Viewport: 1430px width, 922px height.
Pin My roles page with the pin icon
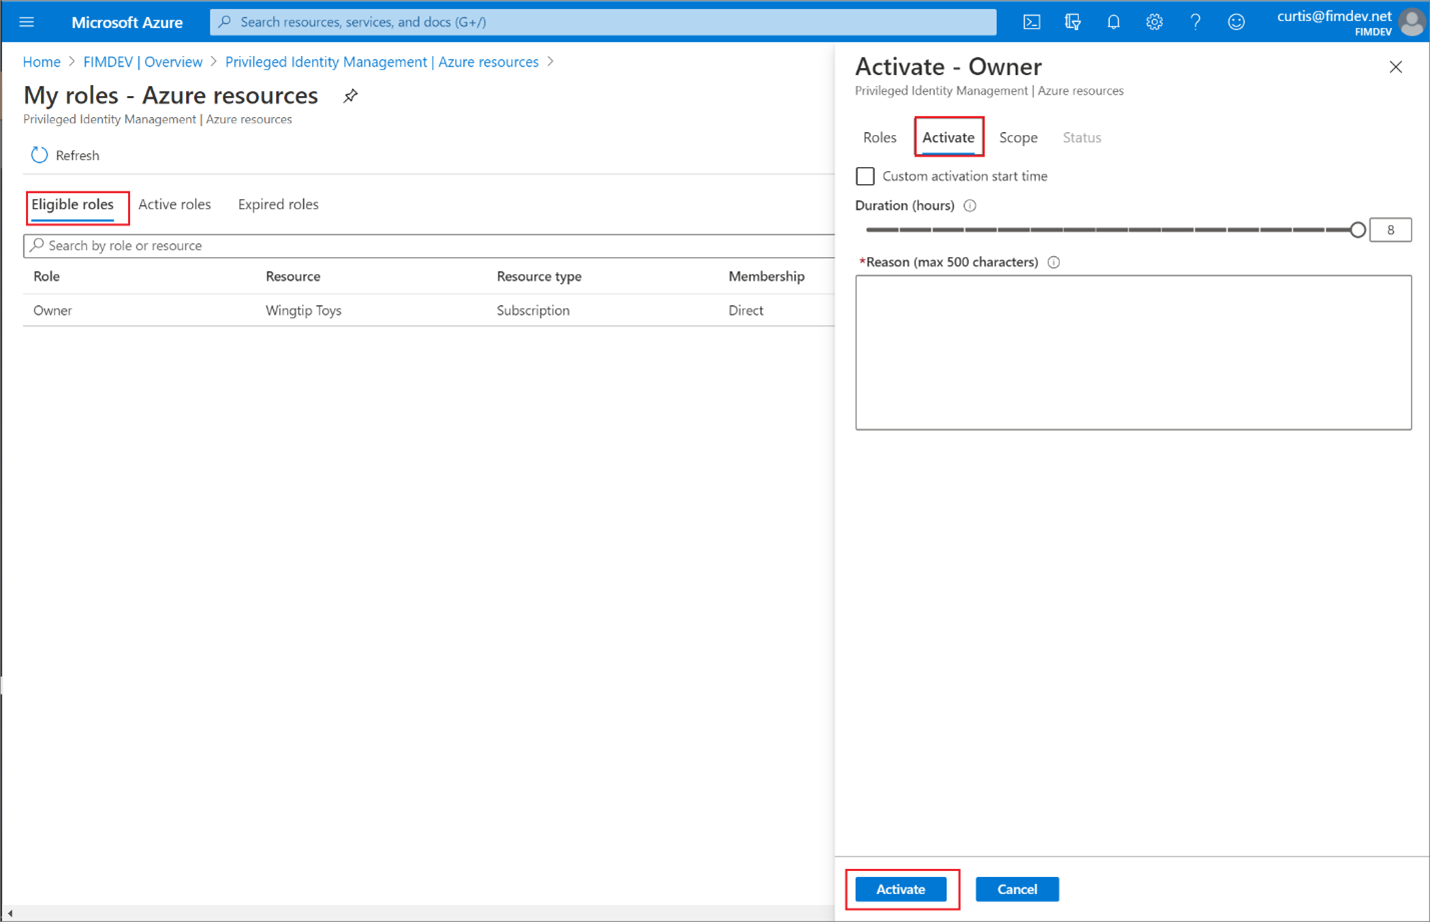pyautogui.click(x=350, y=96)
